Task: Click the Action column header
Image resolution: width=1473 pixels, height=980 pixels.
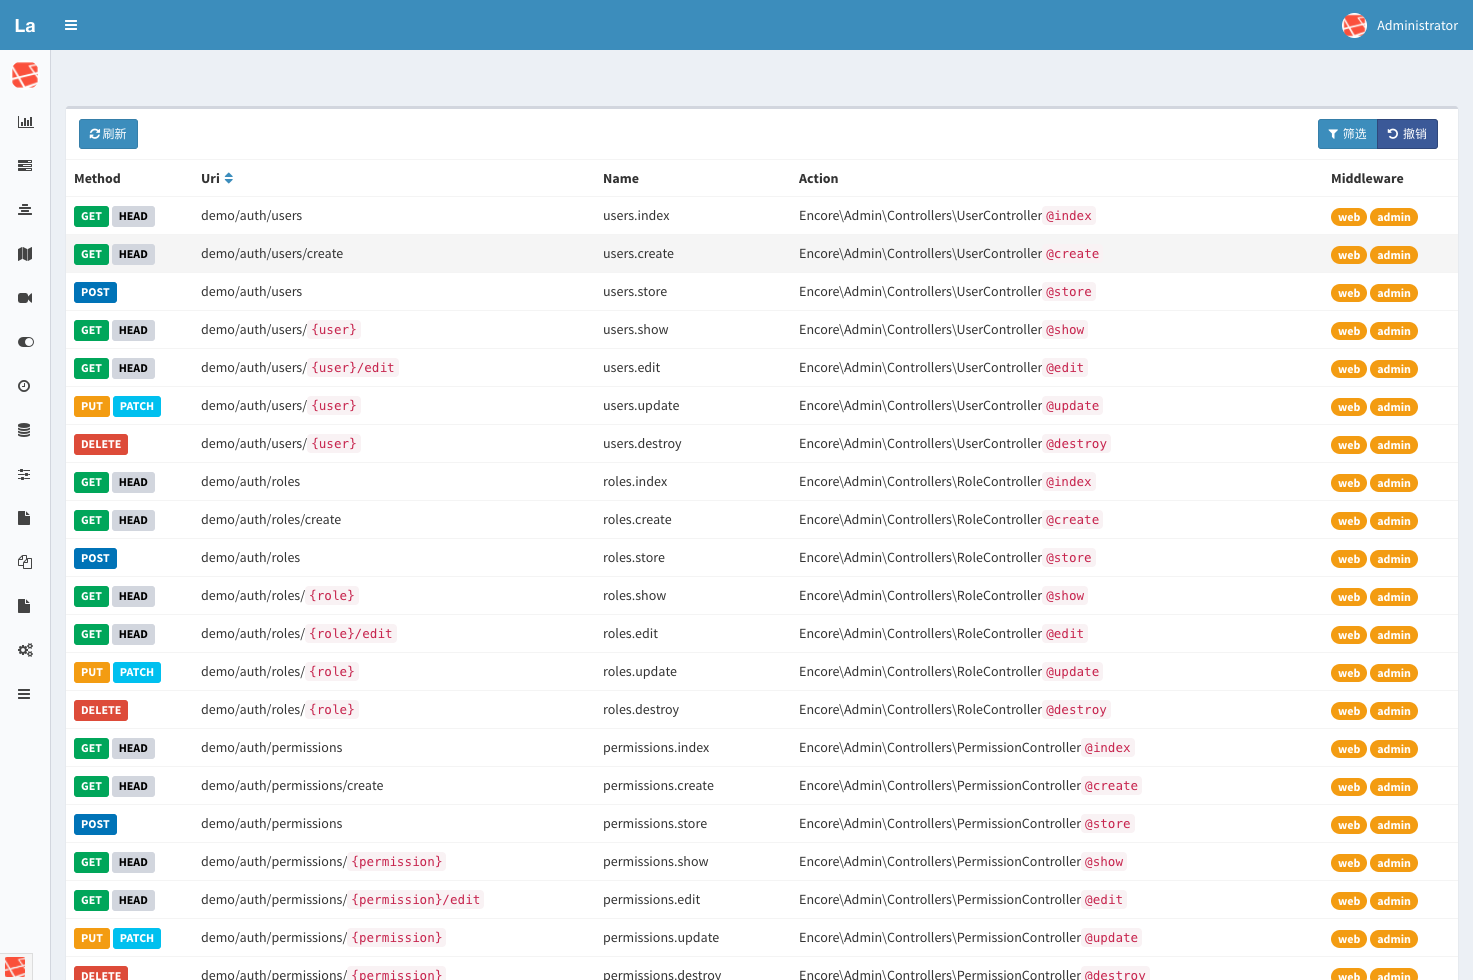Action: pos(818,179)
